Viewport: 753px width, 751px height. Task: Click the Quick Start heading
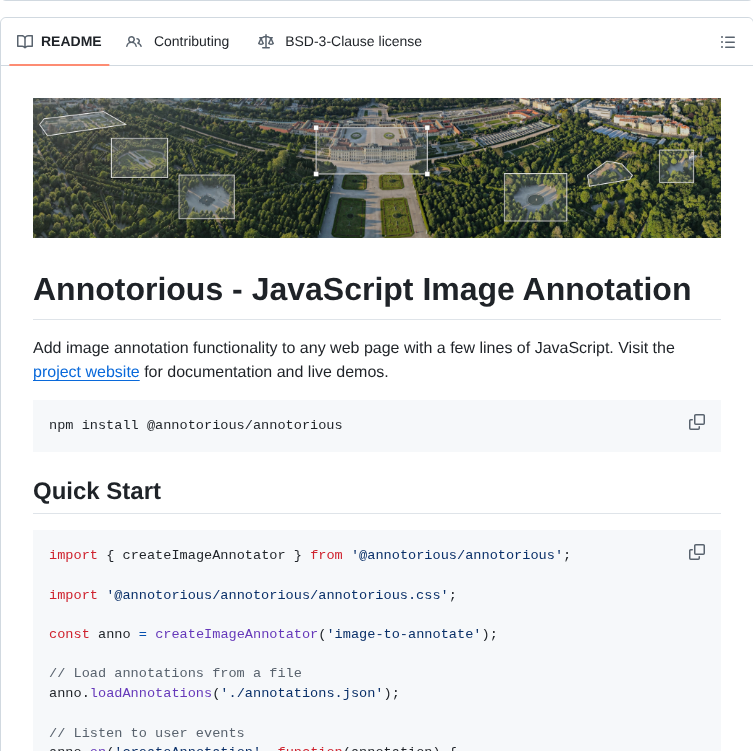click(x=97, y=491)
